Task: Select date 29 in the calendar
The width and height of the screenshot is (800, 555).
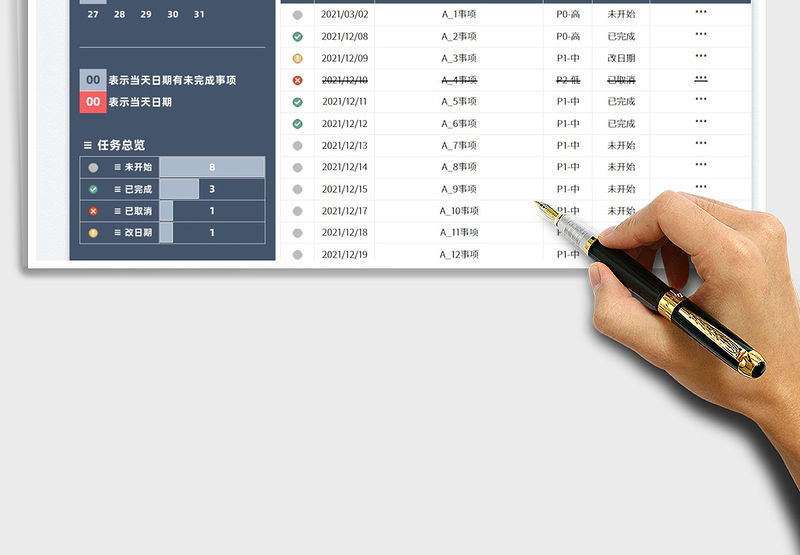Action: point(146,15)
